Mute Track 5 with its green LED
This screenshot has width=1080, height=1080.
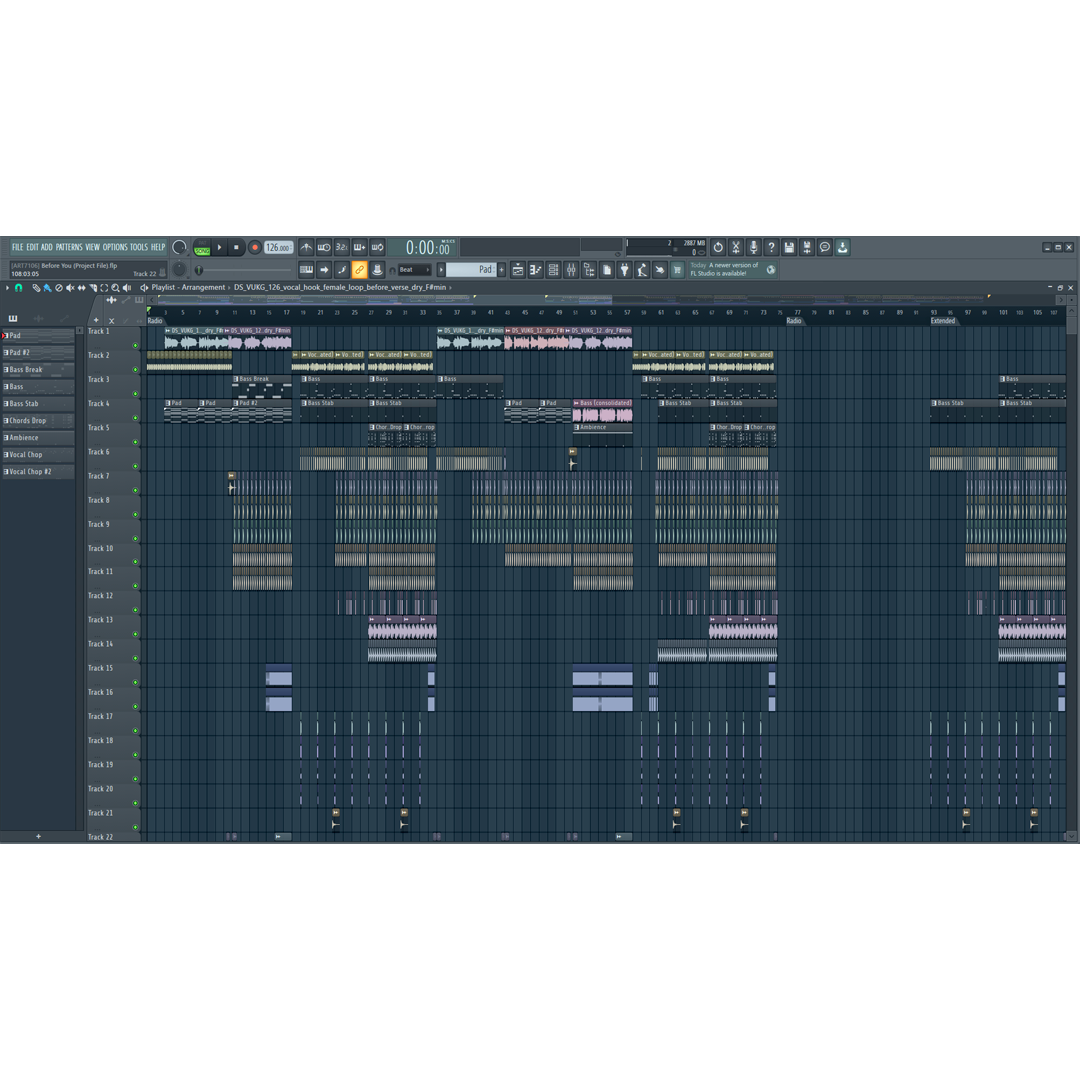coord(136,442)
